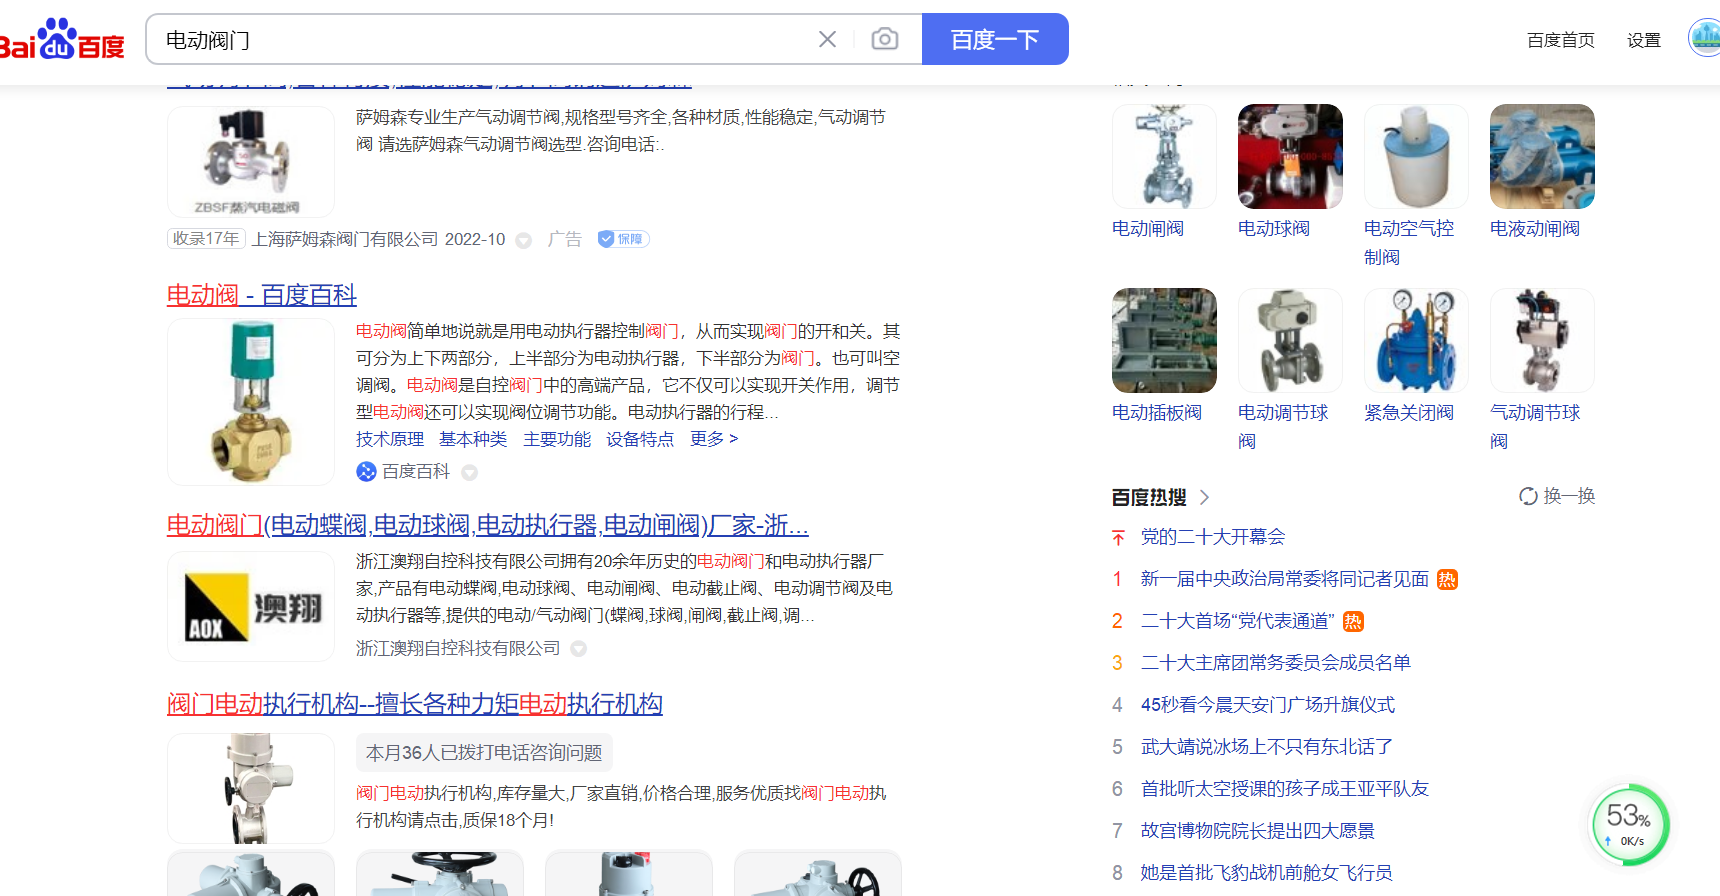
Task: Click the user avatar icon
Action: [x=1704, y=39]
